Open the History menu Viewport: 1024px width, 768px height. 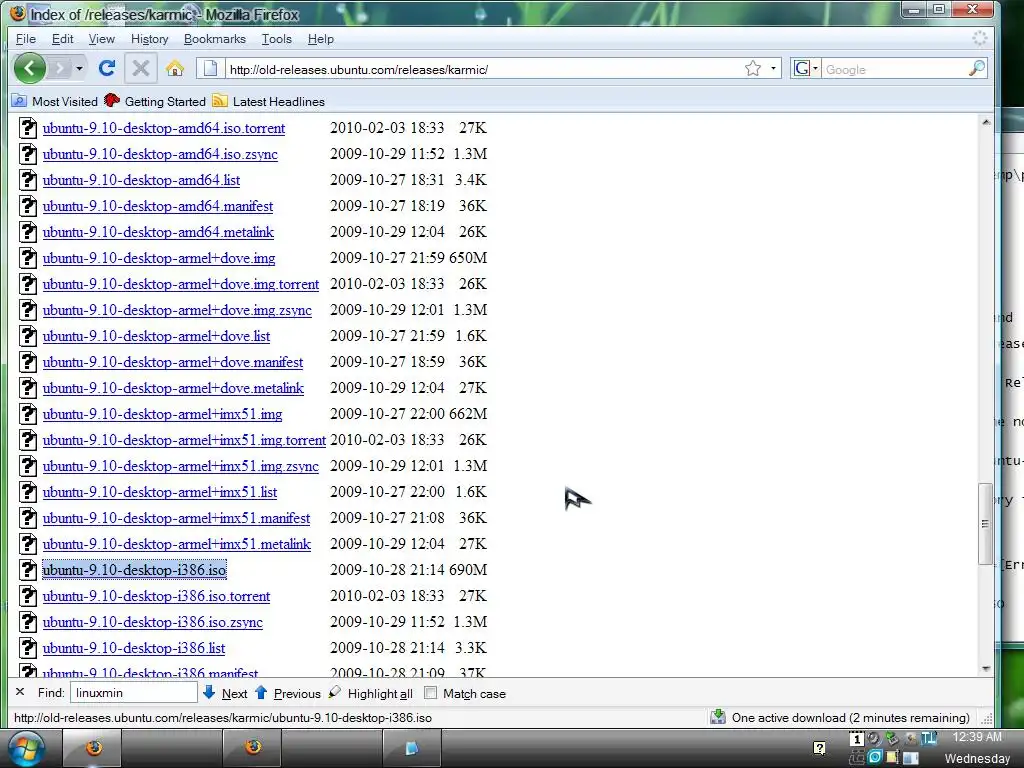tap(150, 39)
